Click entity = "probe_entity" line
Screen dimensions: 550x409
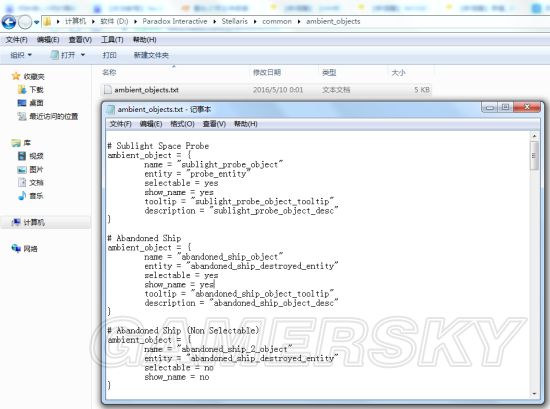click(197, 174)
